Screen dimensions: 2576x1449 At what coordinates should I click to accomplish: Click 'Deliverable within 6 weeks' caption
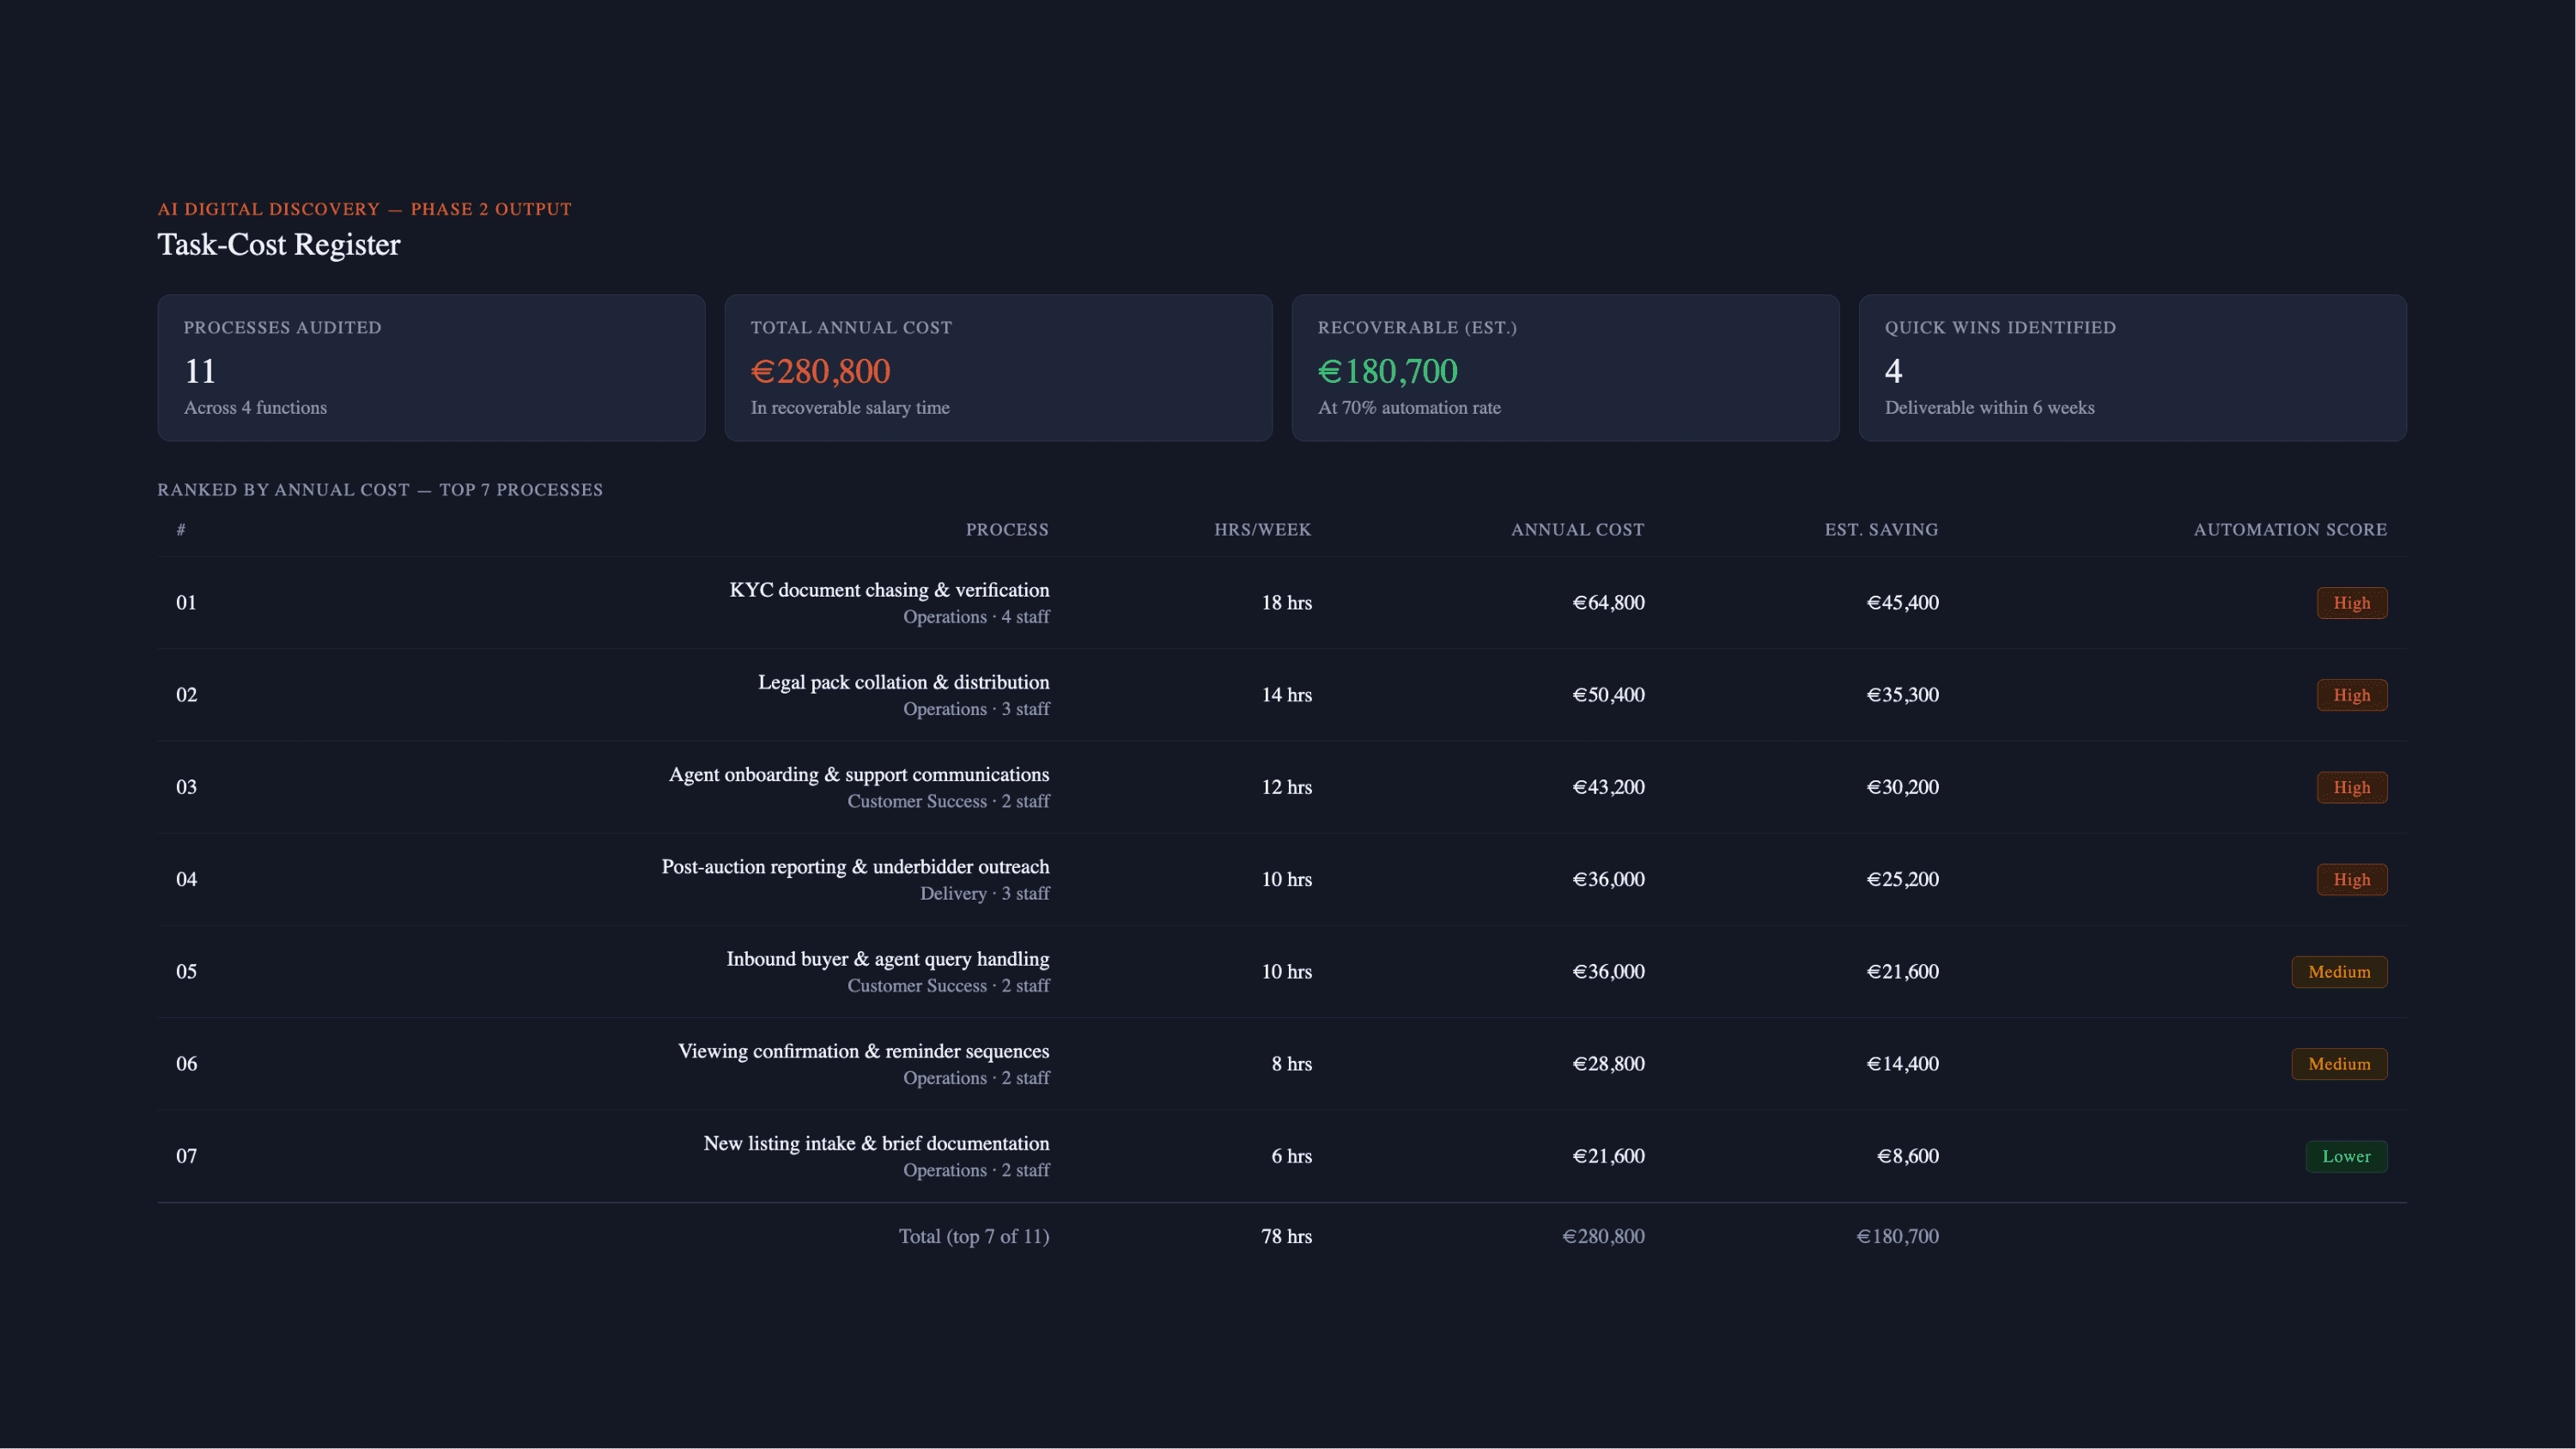click(x=1989, y=407)
